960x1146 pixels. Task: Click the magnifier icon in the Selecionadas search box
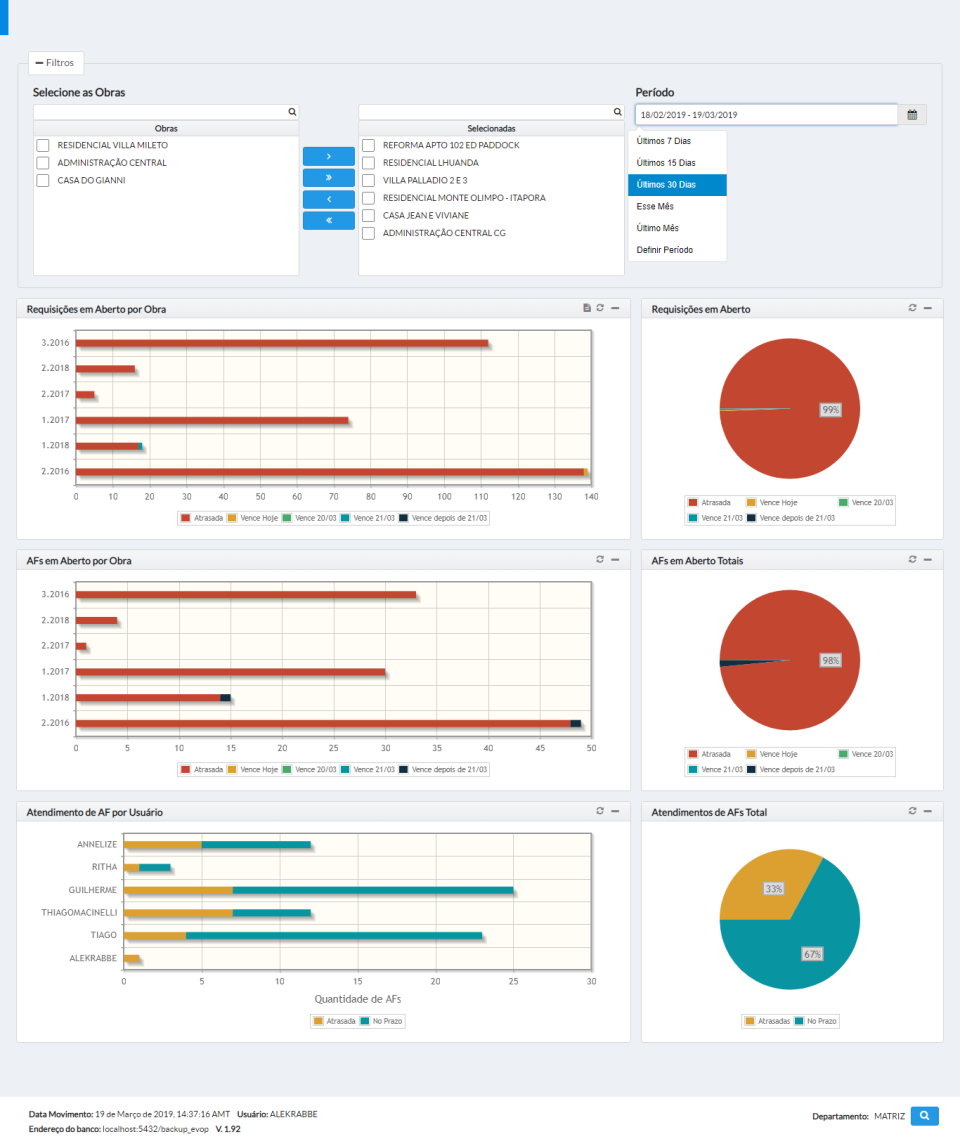617,111
